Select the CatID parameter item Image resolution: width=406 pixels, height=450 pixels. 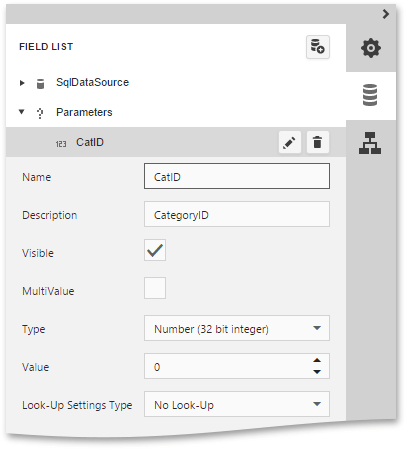[x=90, y=142]
